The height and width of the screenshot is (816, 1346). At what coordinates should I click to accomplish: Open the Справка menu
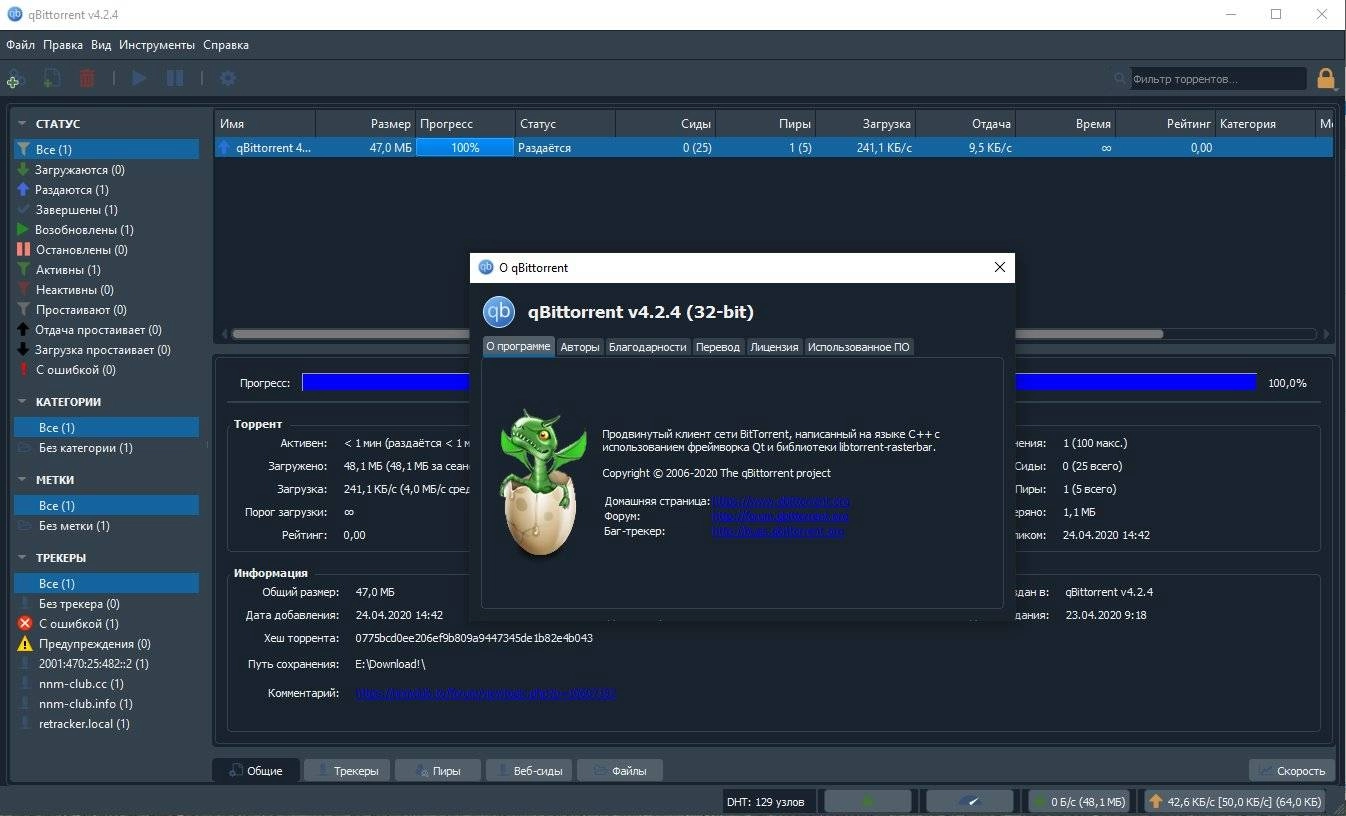coord(226,45)
